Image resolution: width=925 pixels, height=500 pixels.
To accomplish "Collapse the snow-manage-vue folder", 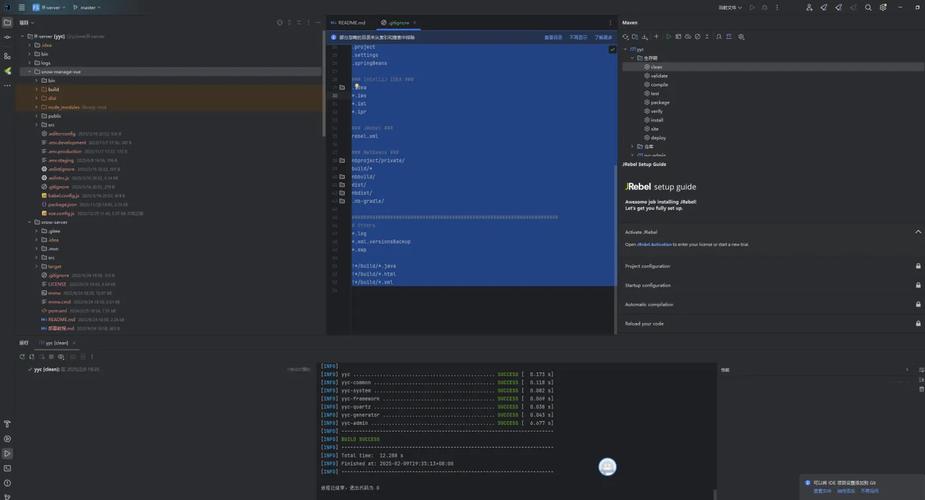I will 29,72.
